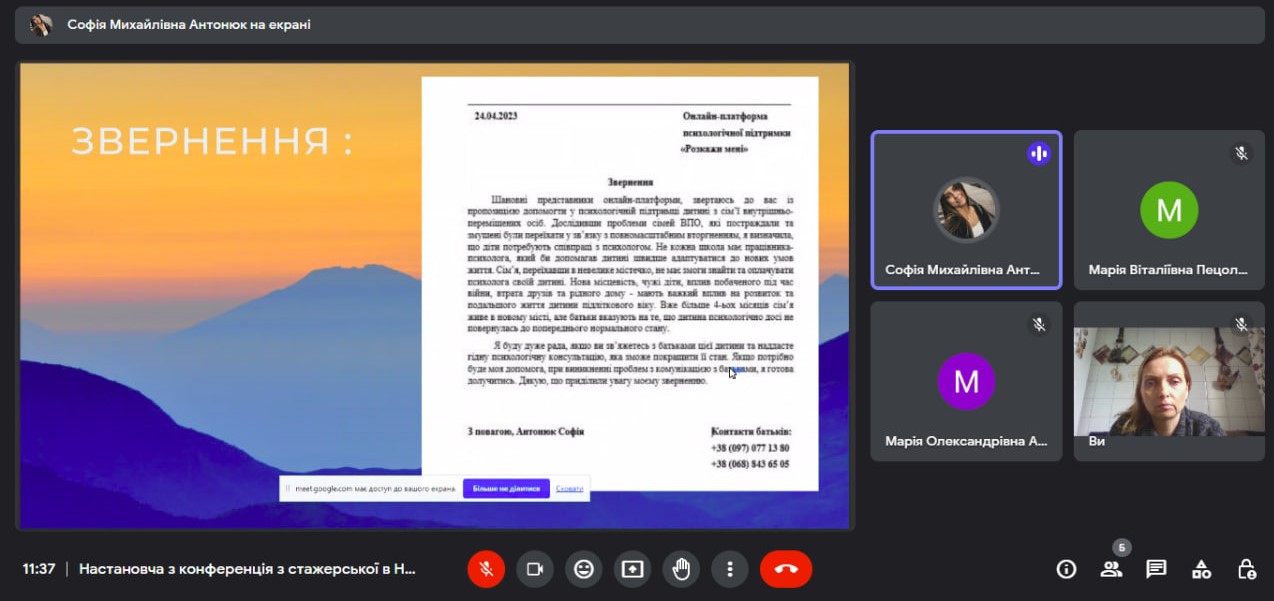Click the participant count badge showing 5
This screenshot has width=1274, height=601.
click(1122, 547)
